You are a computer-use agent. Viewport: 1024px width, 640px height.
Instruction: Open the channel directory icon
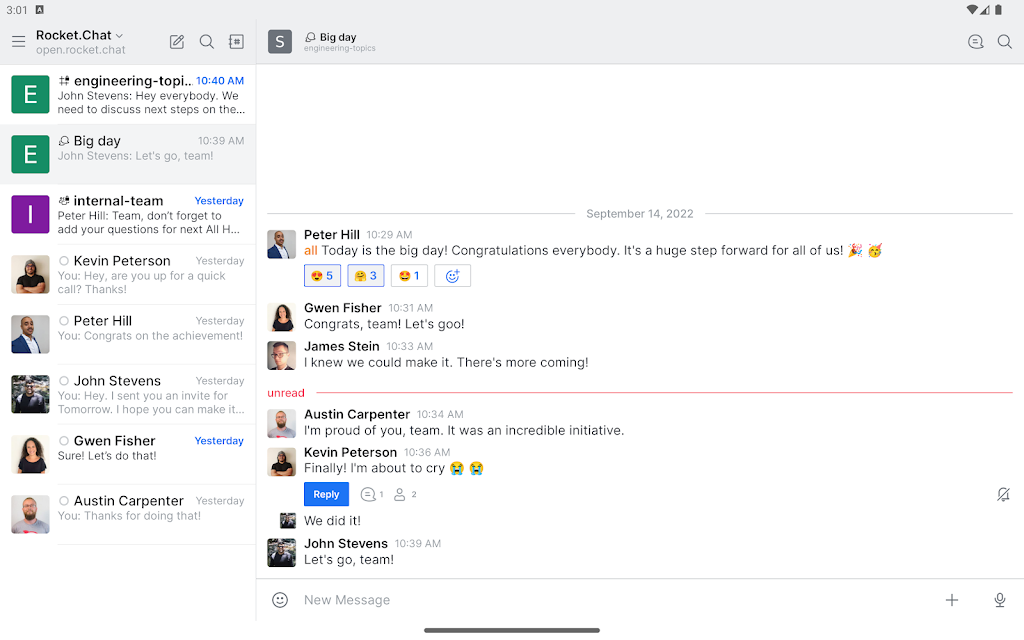coord(236,42)
